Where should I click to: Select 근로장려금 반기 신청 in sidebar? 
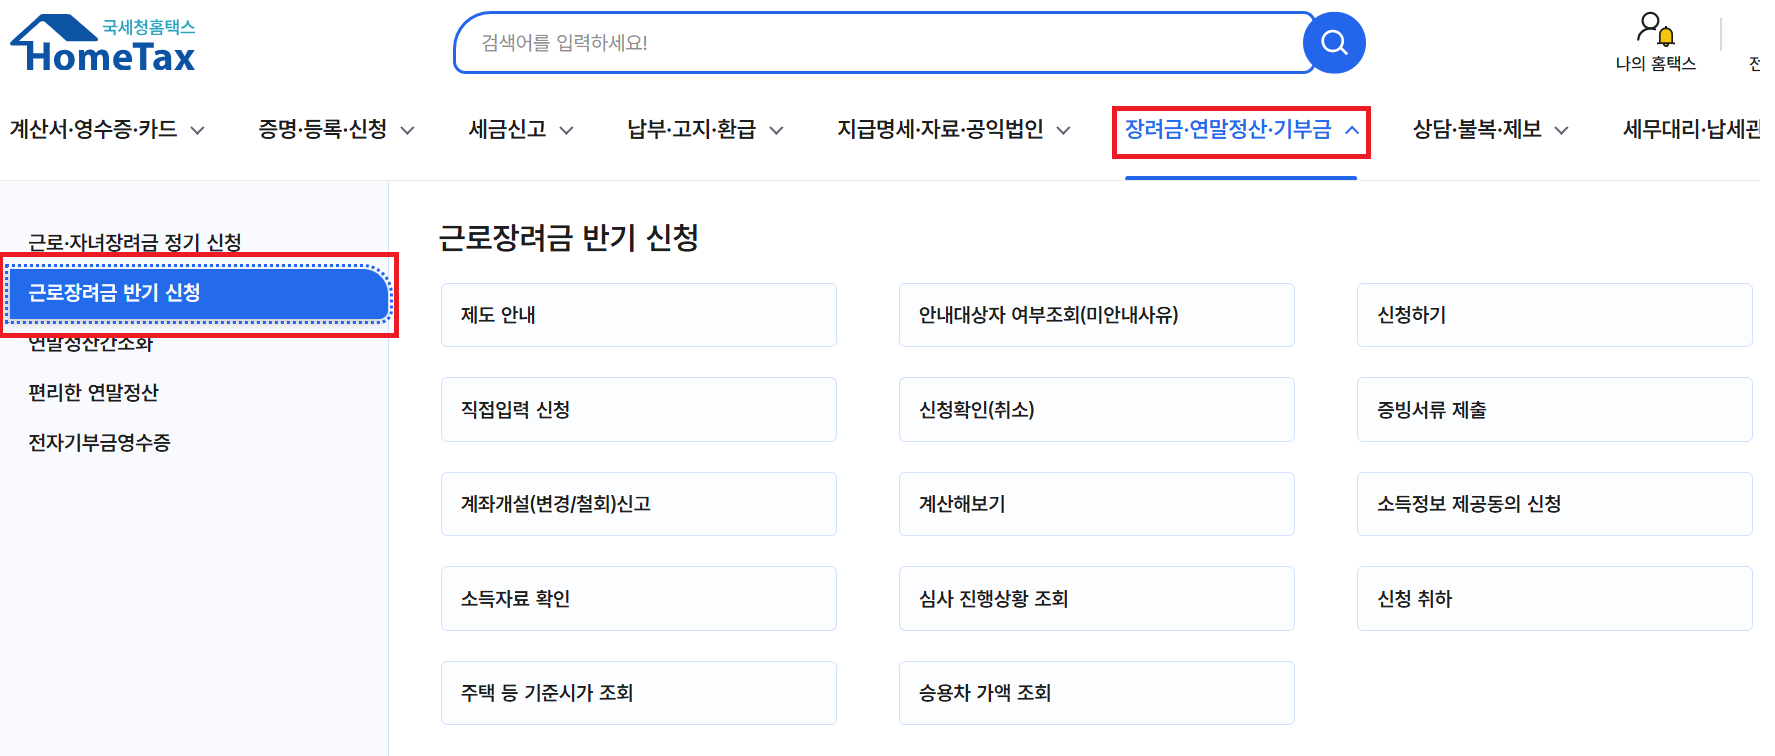pos(198,293)
